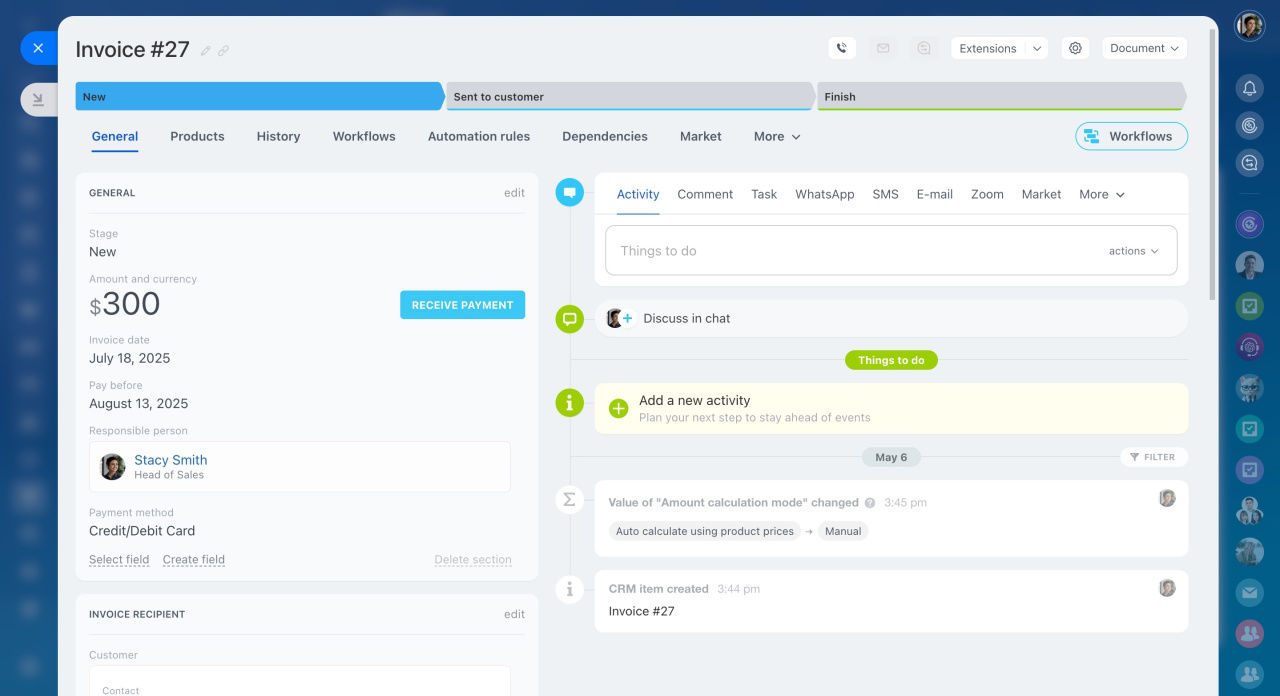1280x696 pixels.
Task: Close the invoice panel with X button
Action: 38,48
